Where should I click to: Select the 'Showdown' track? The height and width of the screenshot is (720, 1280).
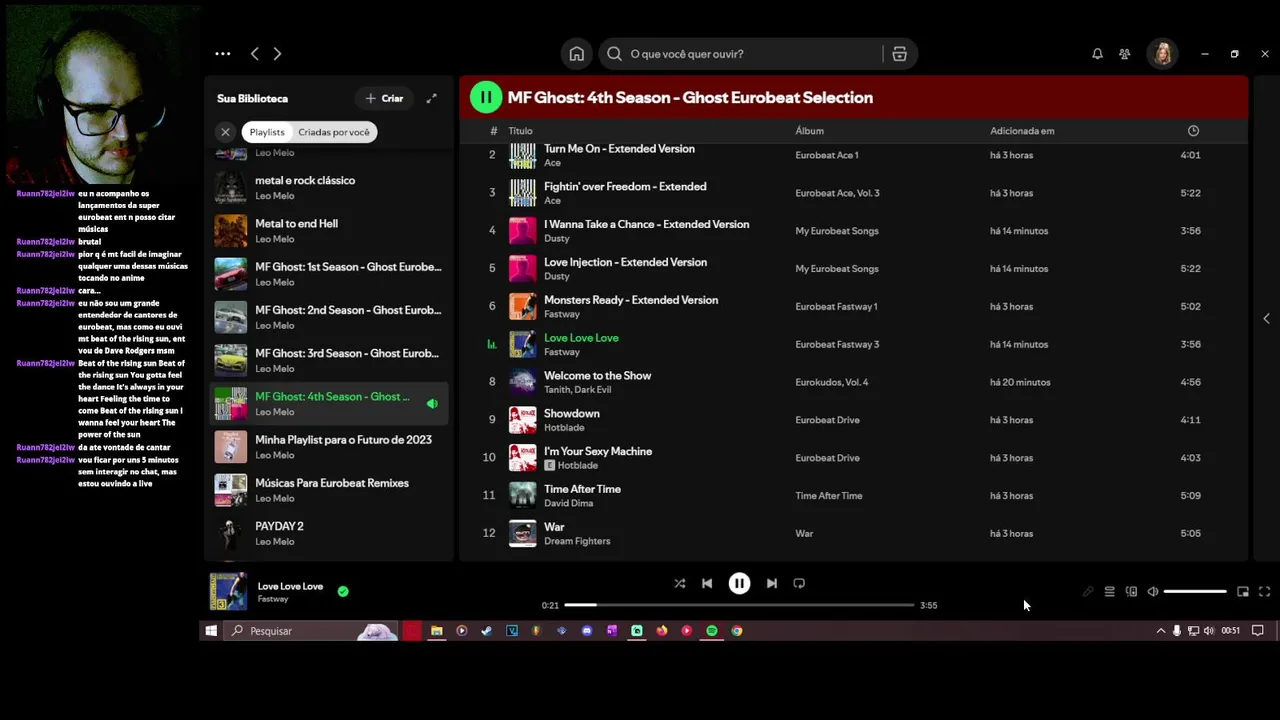(572, 414)
